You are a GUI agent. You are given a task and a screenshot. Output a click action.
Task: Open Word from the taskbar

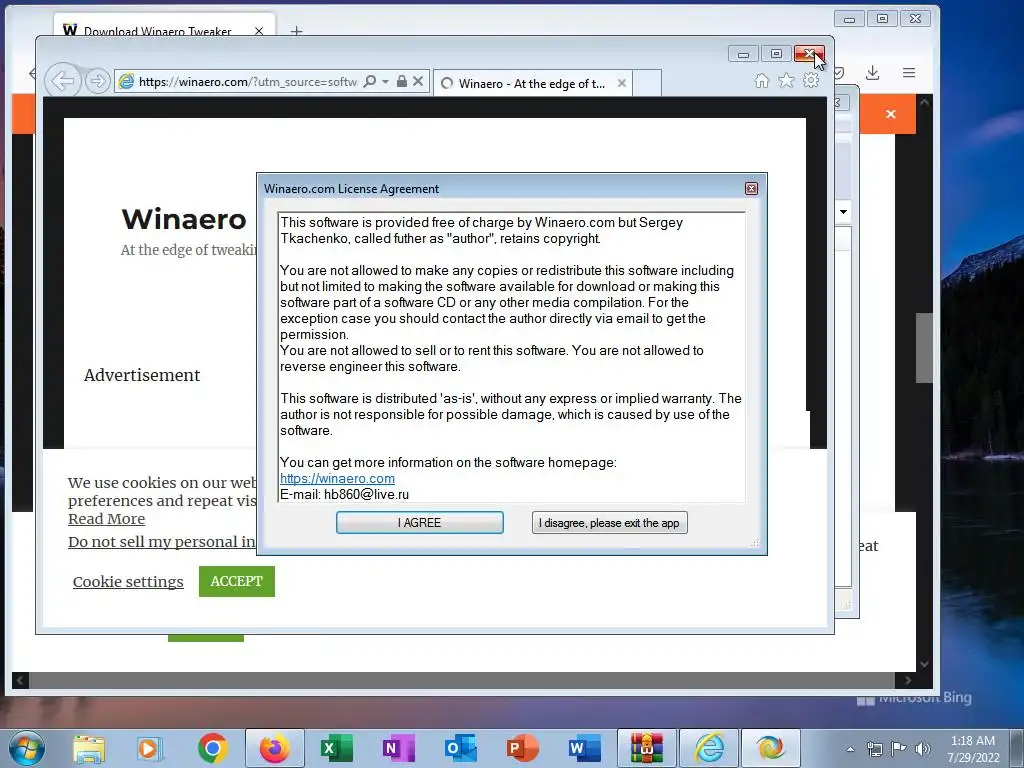(584, 748)
